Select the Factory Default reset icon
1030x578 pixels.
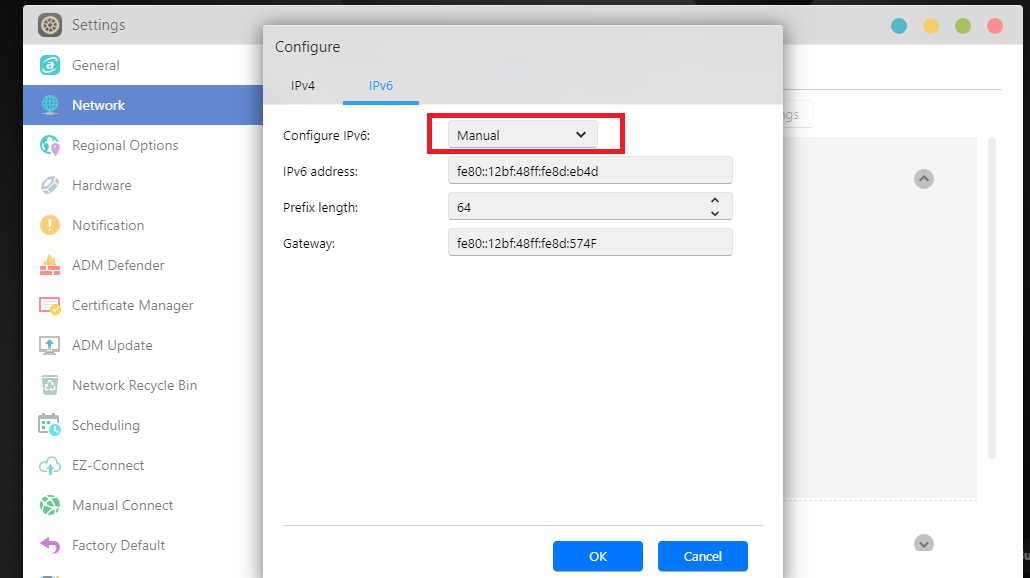48,545
